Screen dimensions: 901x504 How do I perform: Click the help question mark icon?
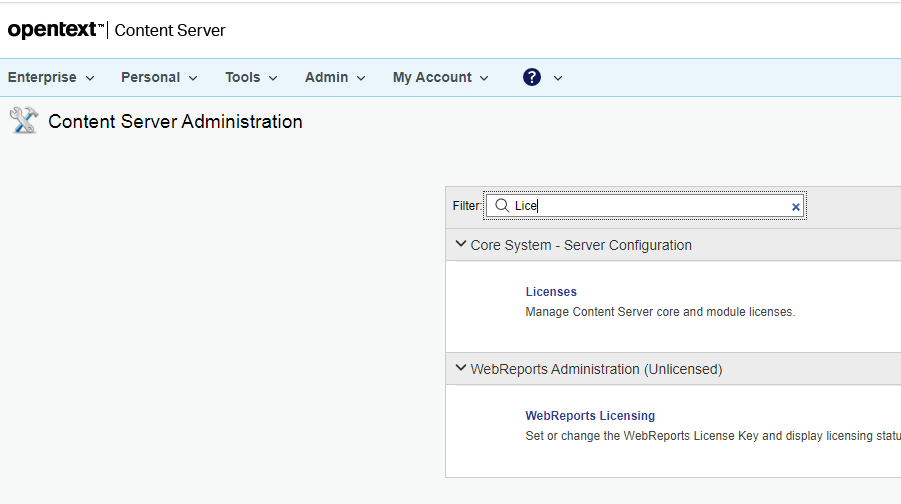(x=532, y=77)
